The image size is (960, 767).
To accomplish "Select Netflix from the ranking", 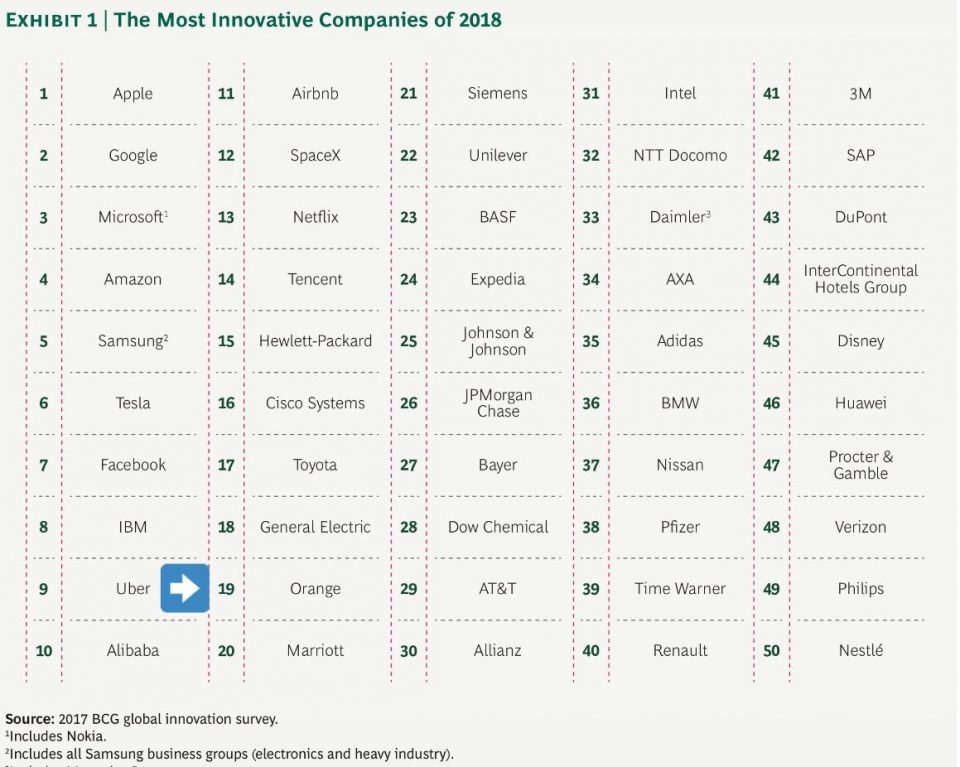I will tap(315, 217).
